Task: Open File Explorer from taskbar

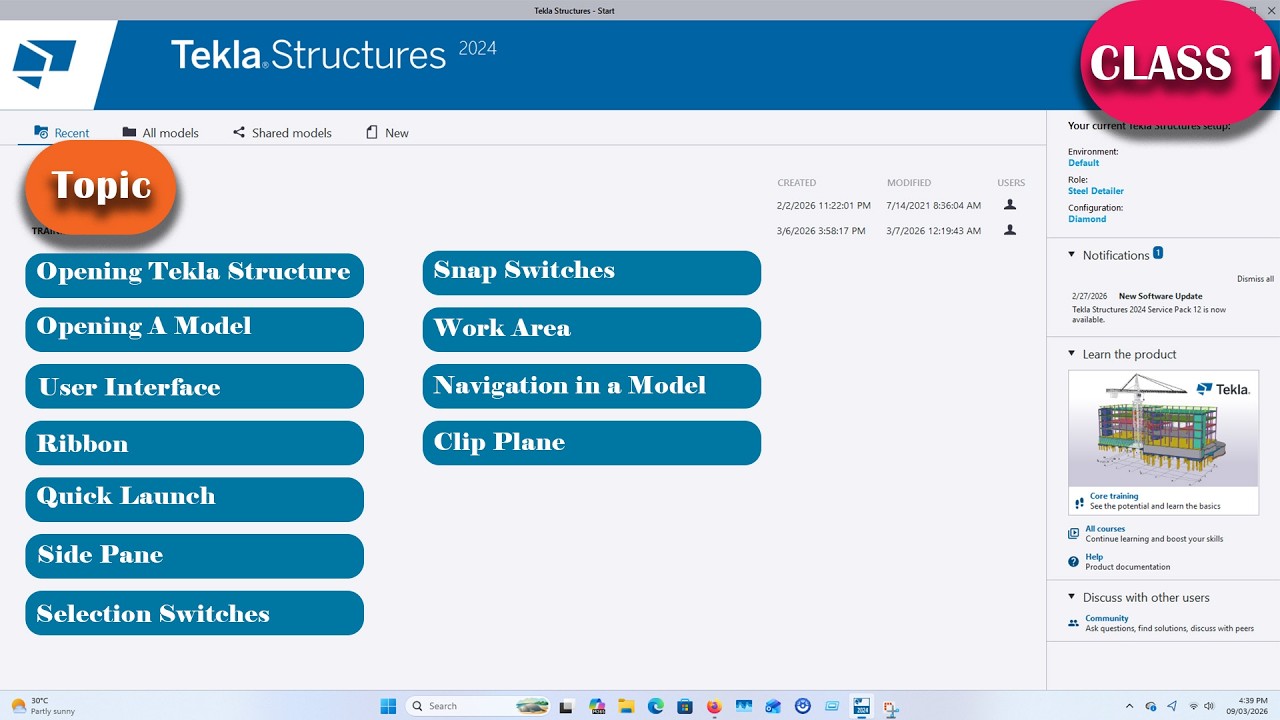Action: tap(626, 706)
